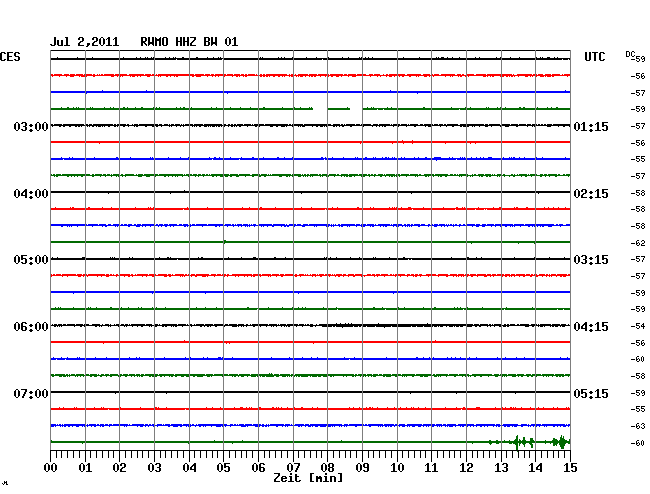
Task: Click the minute axis label "15"
Action: coord(570,468)
